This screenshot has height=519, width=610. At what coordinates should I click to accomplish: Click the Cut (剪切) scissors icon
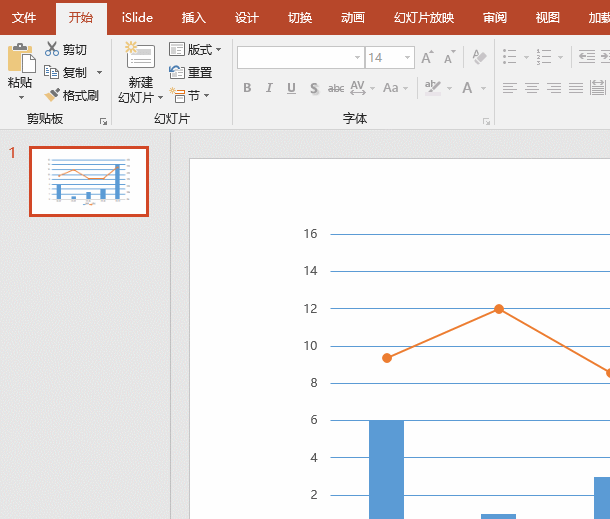coord(52,49)
